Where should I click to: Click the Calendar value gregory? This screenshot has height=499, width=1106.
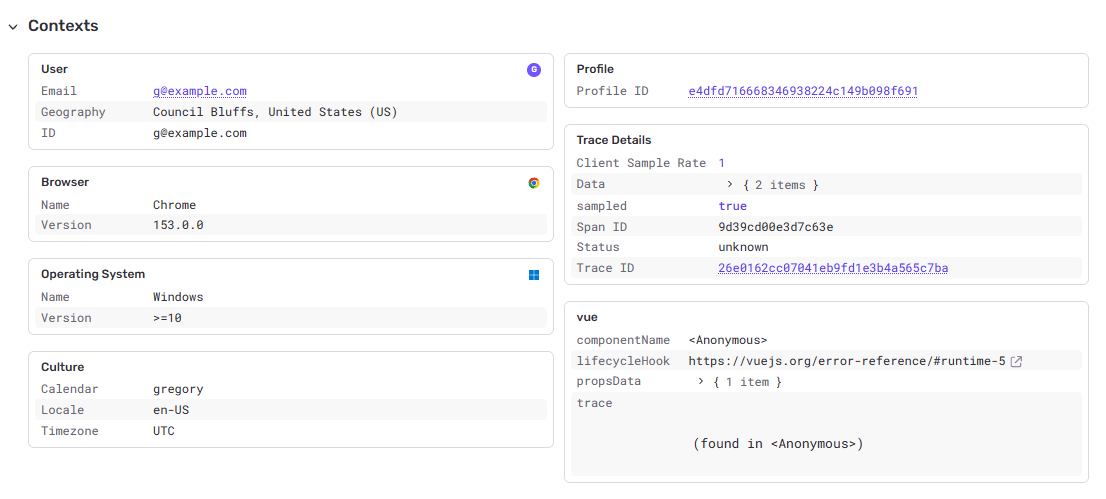pyautogui.click(x=178, y=389)
